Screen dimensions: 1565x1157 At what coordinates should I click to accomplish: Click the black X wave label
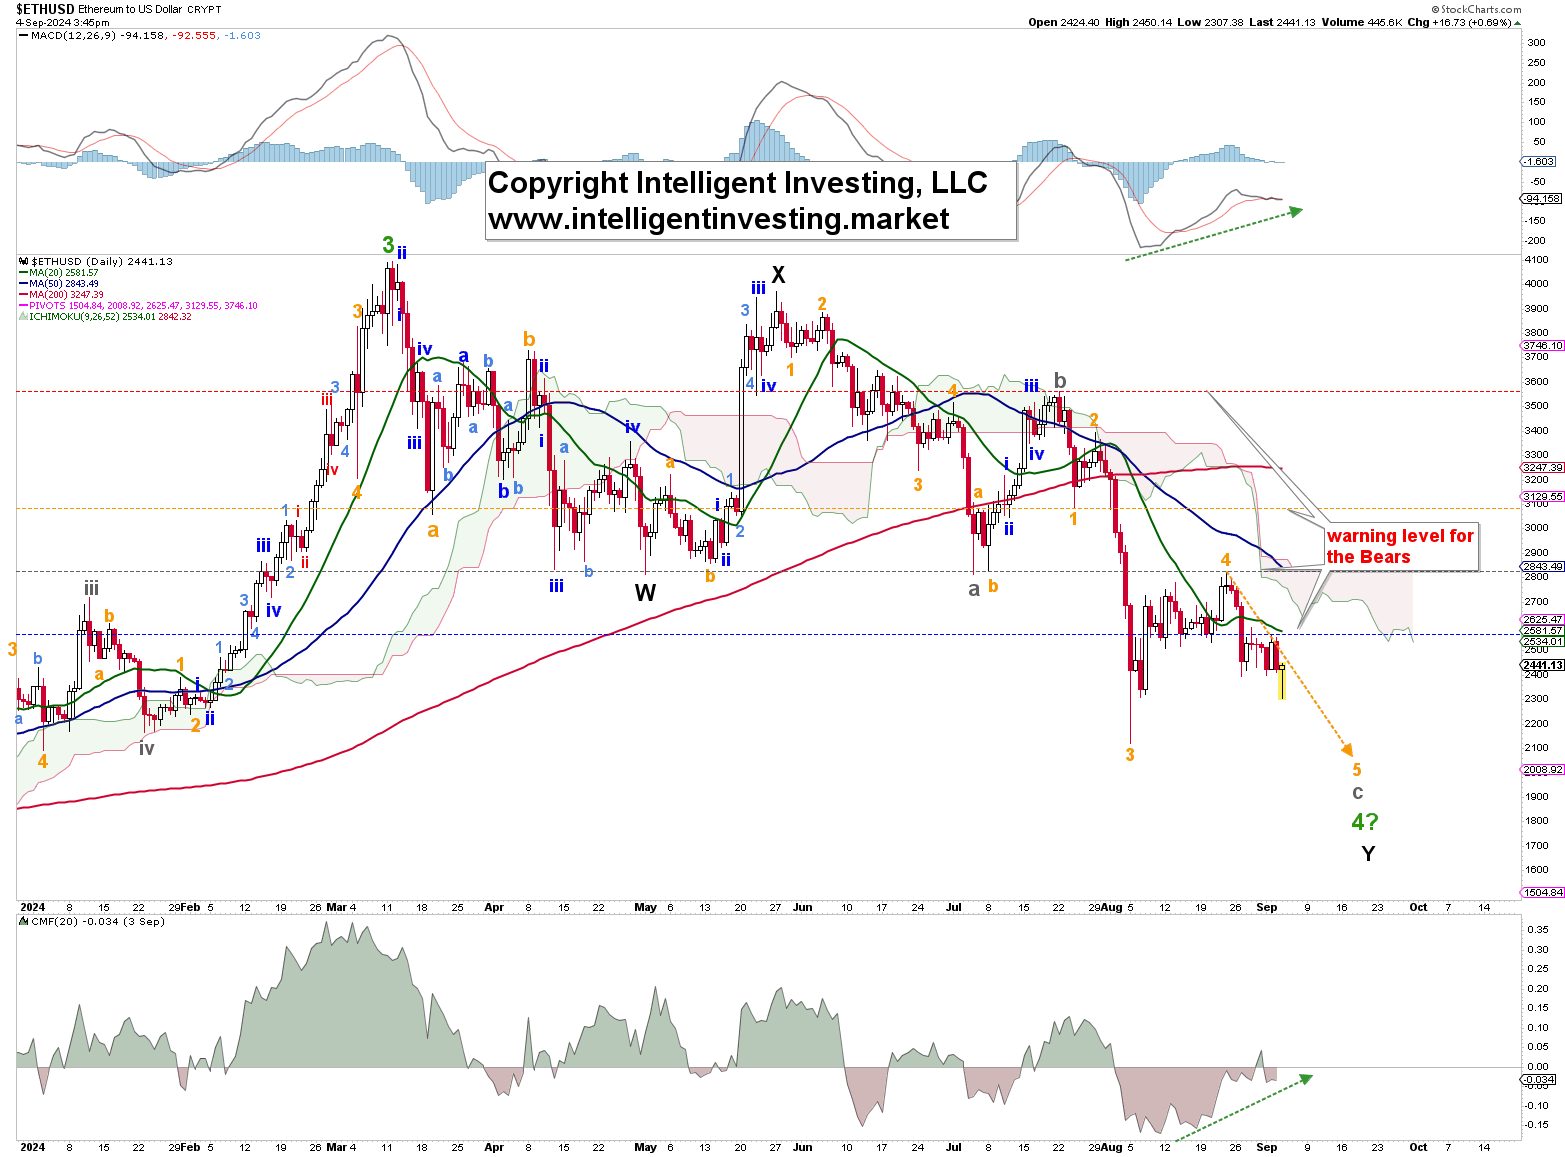778,275
